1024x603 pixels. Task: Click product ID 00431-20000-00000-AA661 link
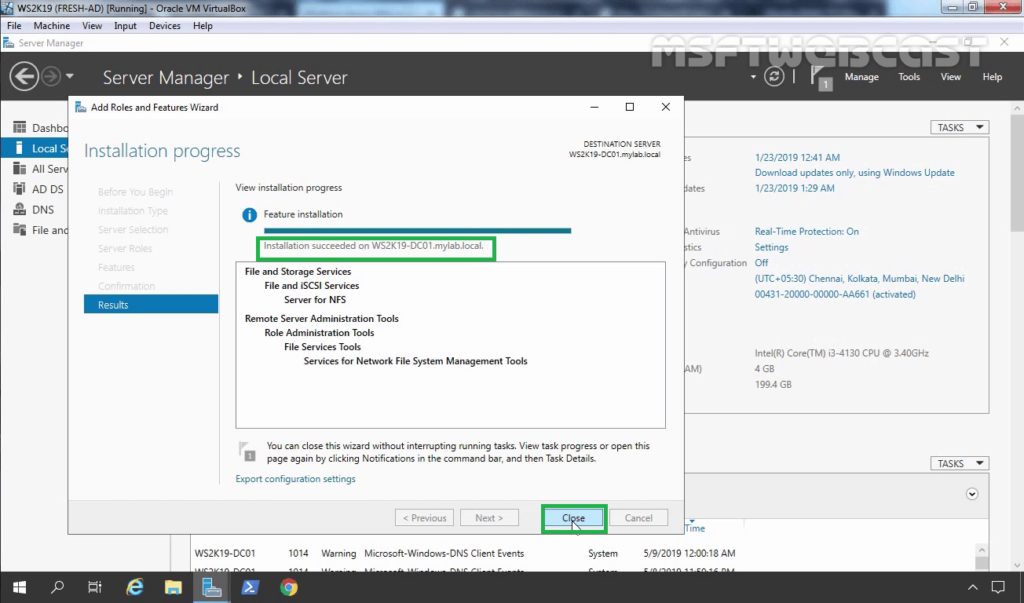point(835,295)
